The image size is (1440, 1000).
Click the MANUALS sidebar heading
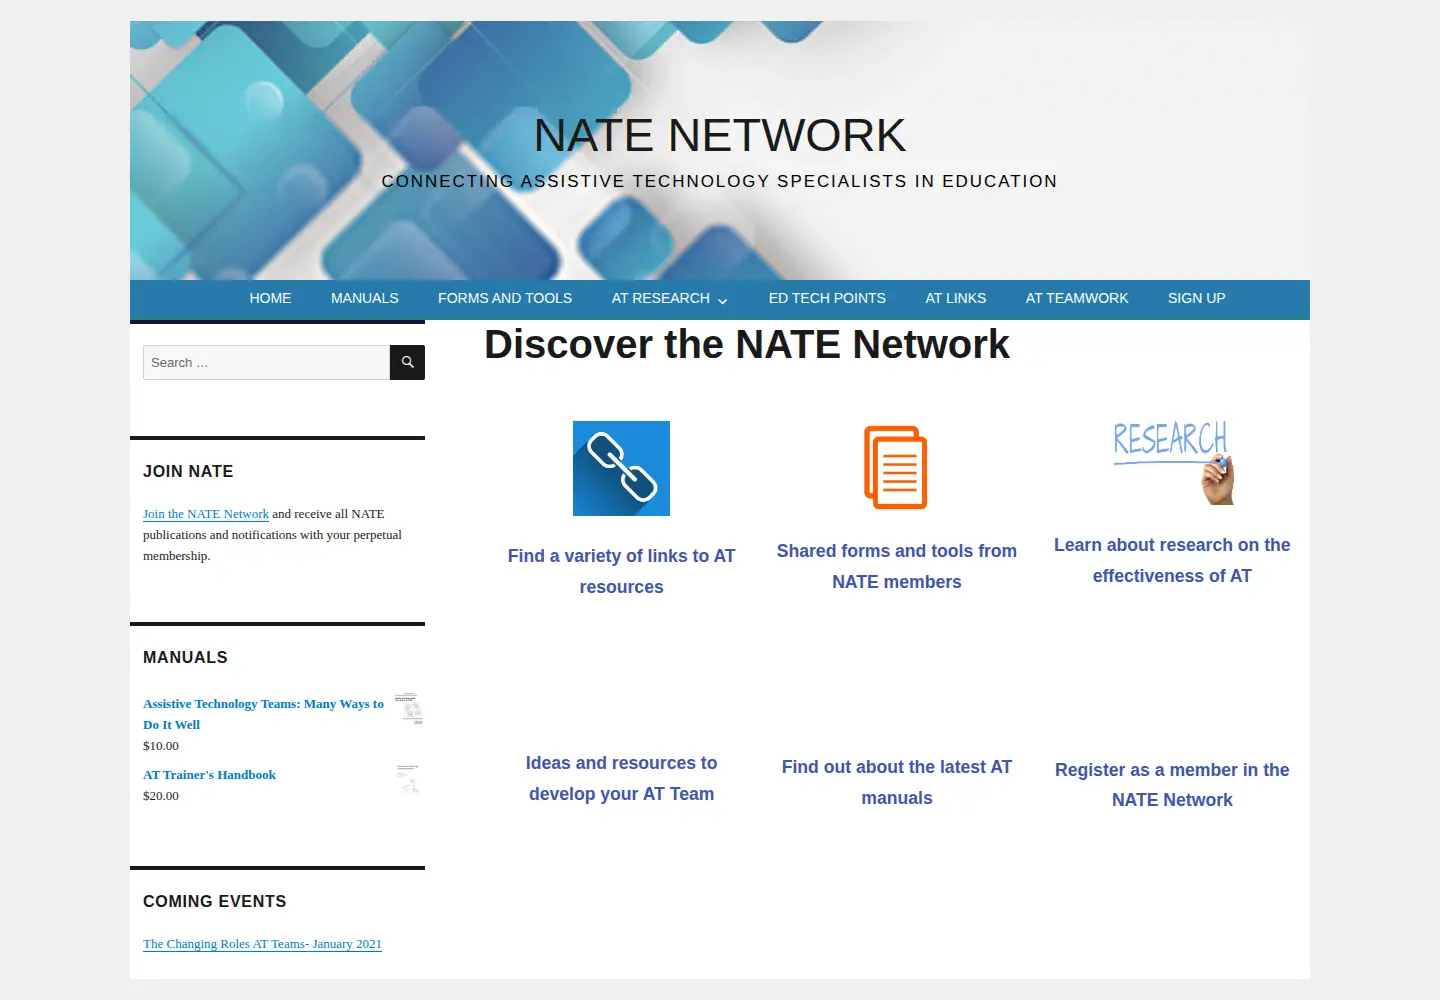coord(185,657)
